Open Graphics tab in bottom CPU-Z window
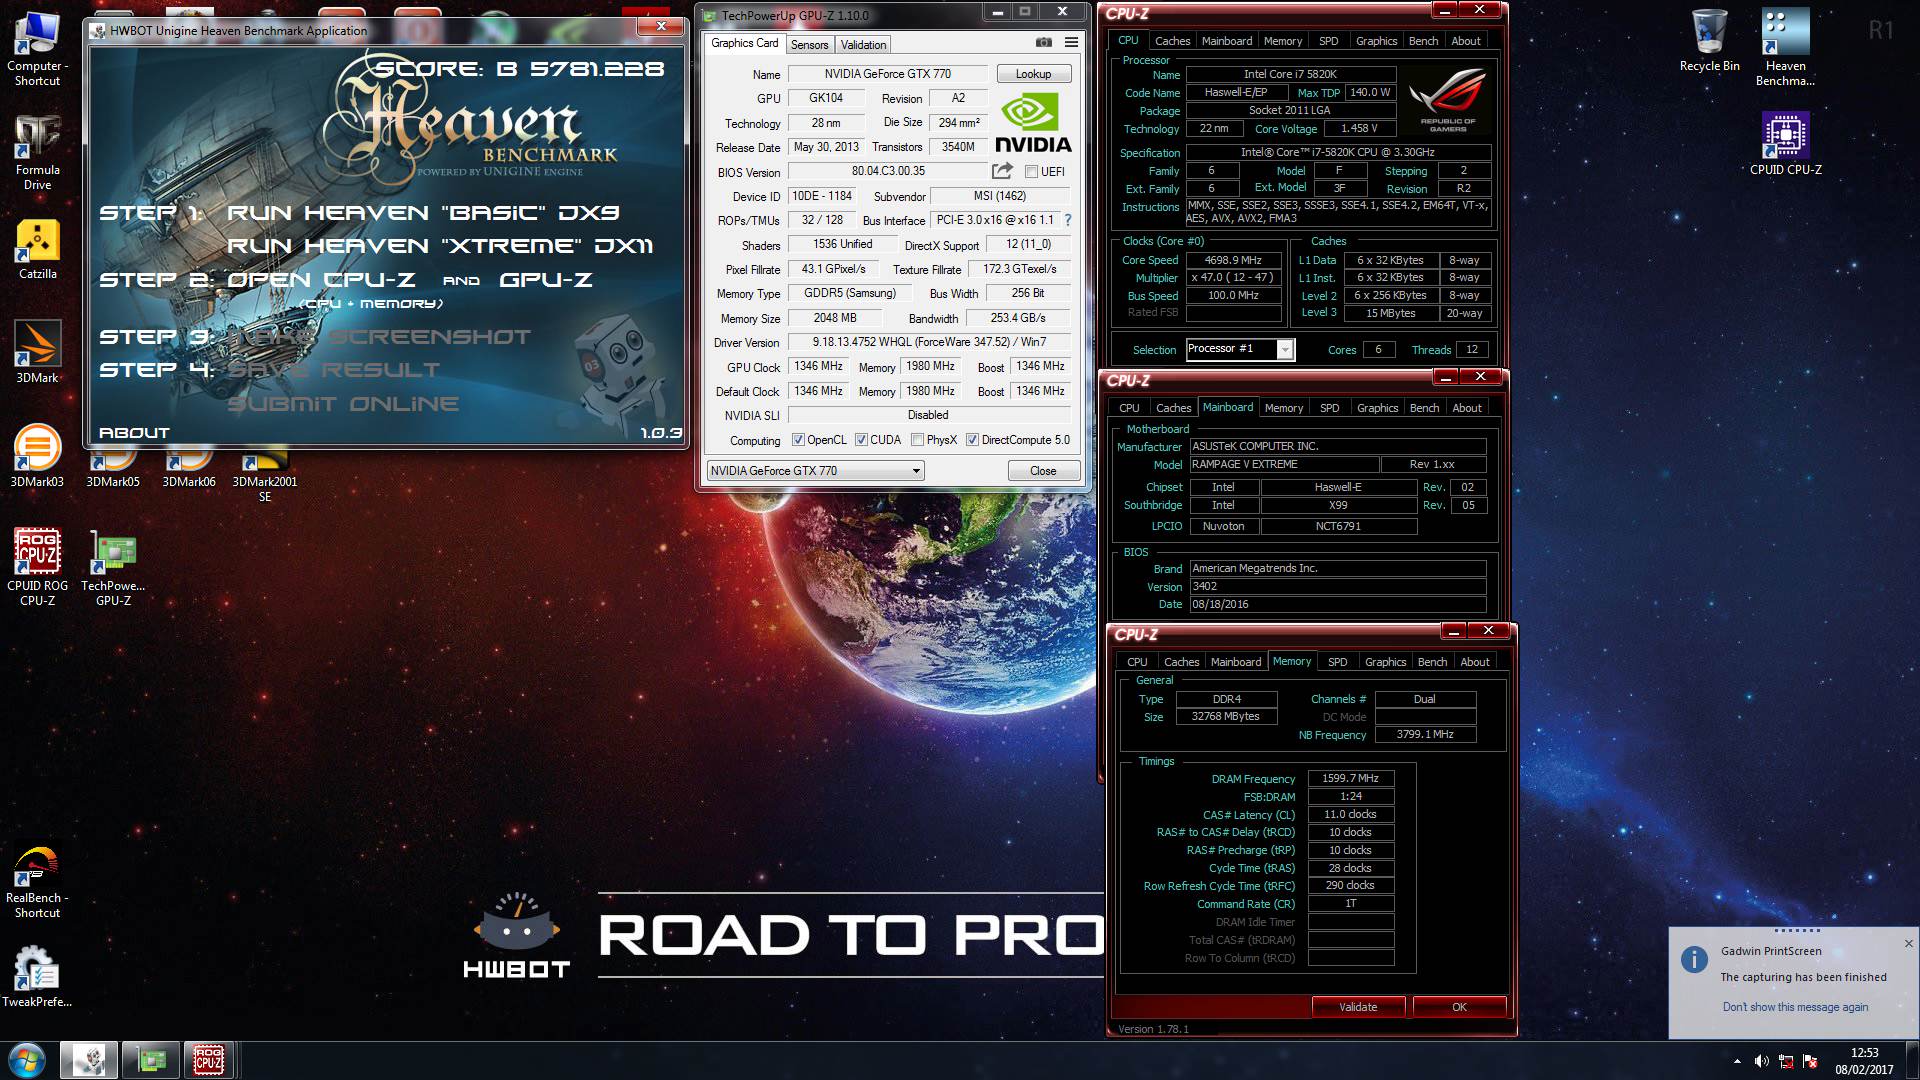The height and width of the screenshot is (1080, 1920). coord(1385,662)
